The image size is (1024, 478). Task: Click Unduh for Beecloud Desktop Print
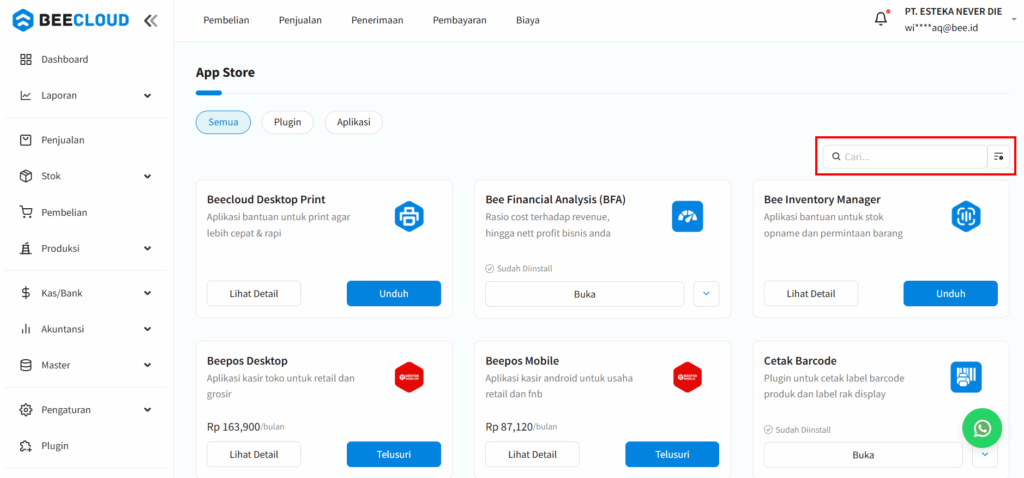click(393, 294)
